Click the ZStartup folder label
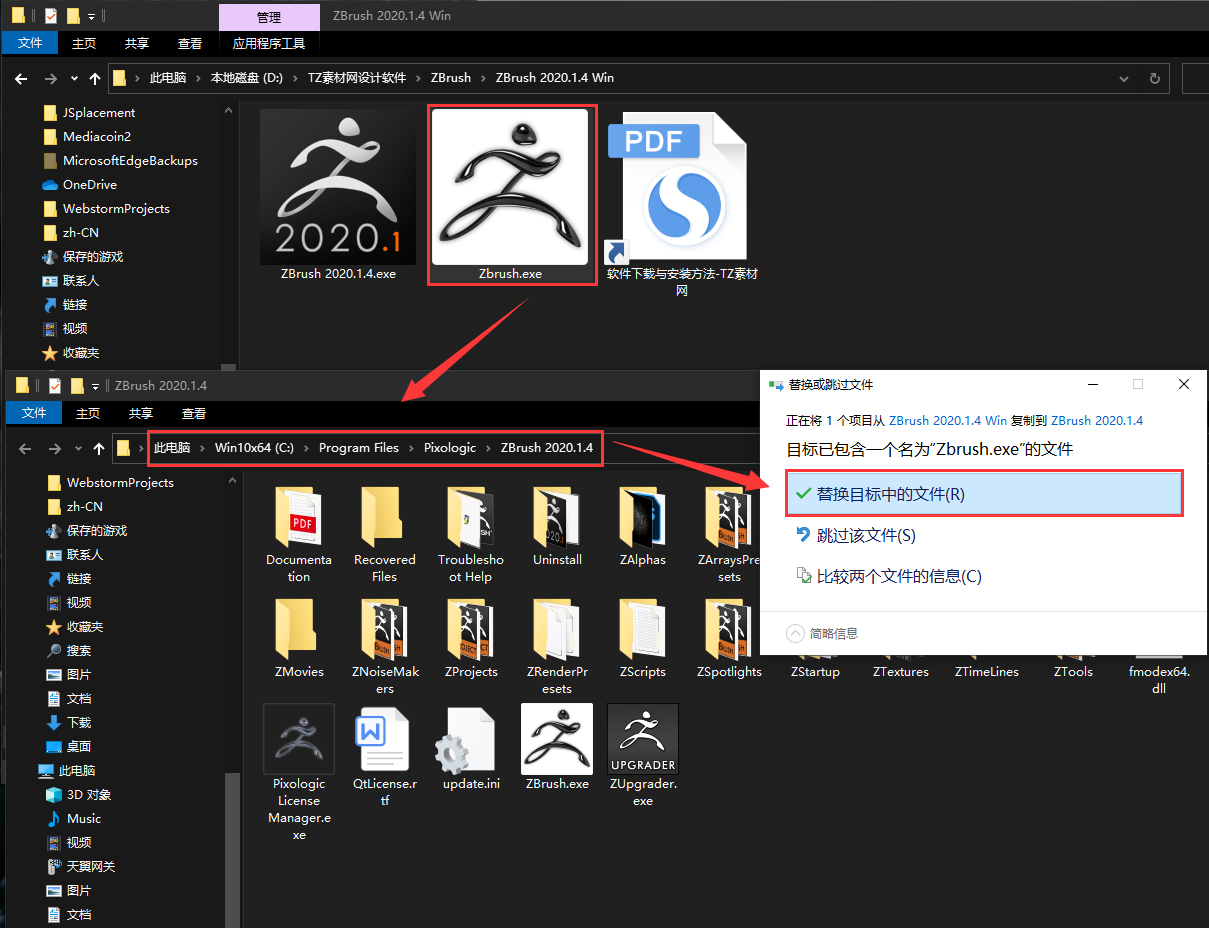This screenshot has width=1209, height=928. coord(815,672)
